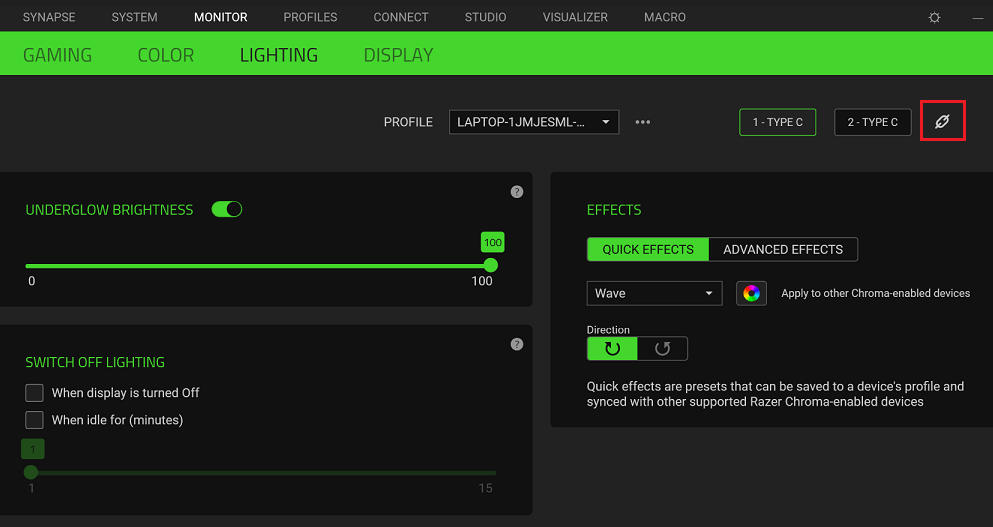Click the brightness value 100 tooltip badge
The image size is (993, 527).
point(493,243)
